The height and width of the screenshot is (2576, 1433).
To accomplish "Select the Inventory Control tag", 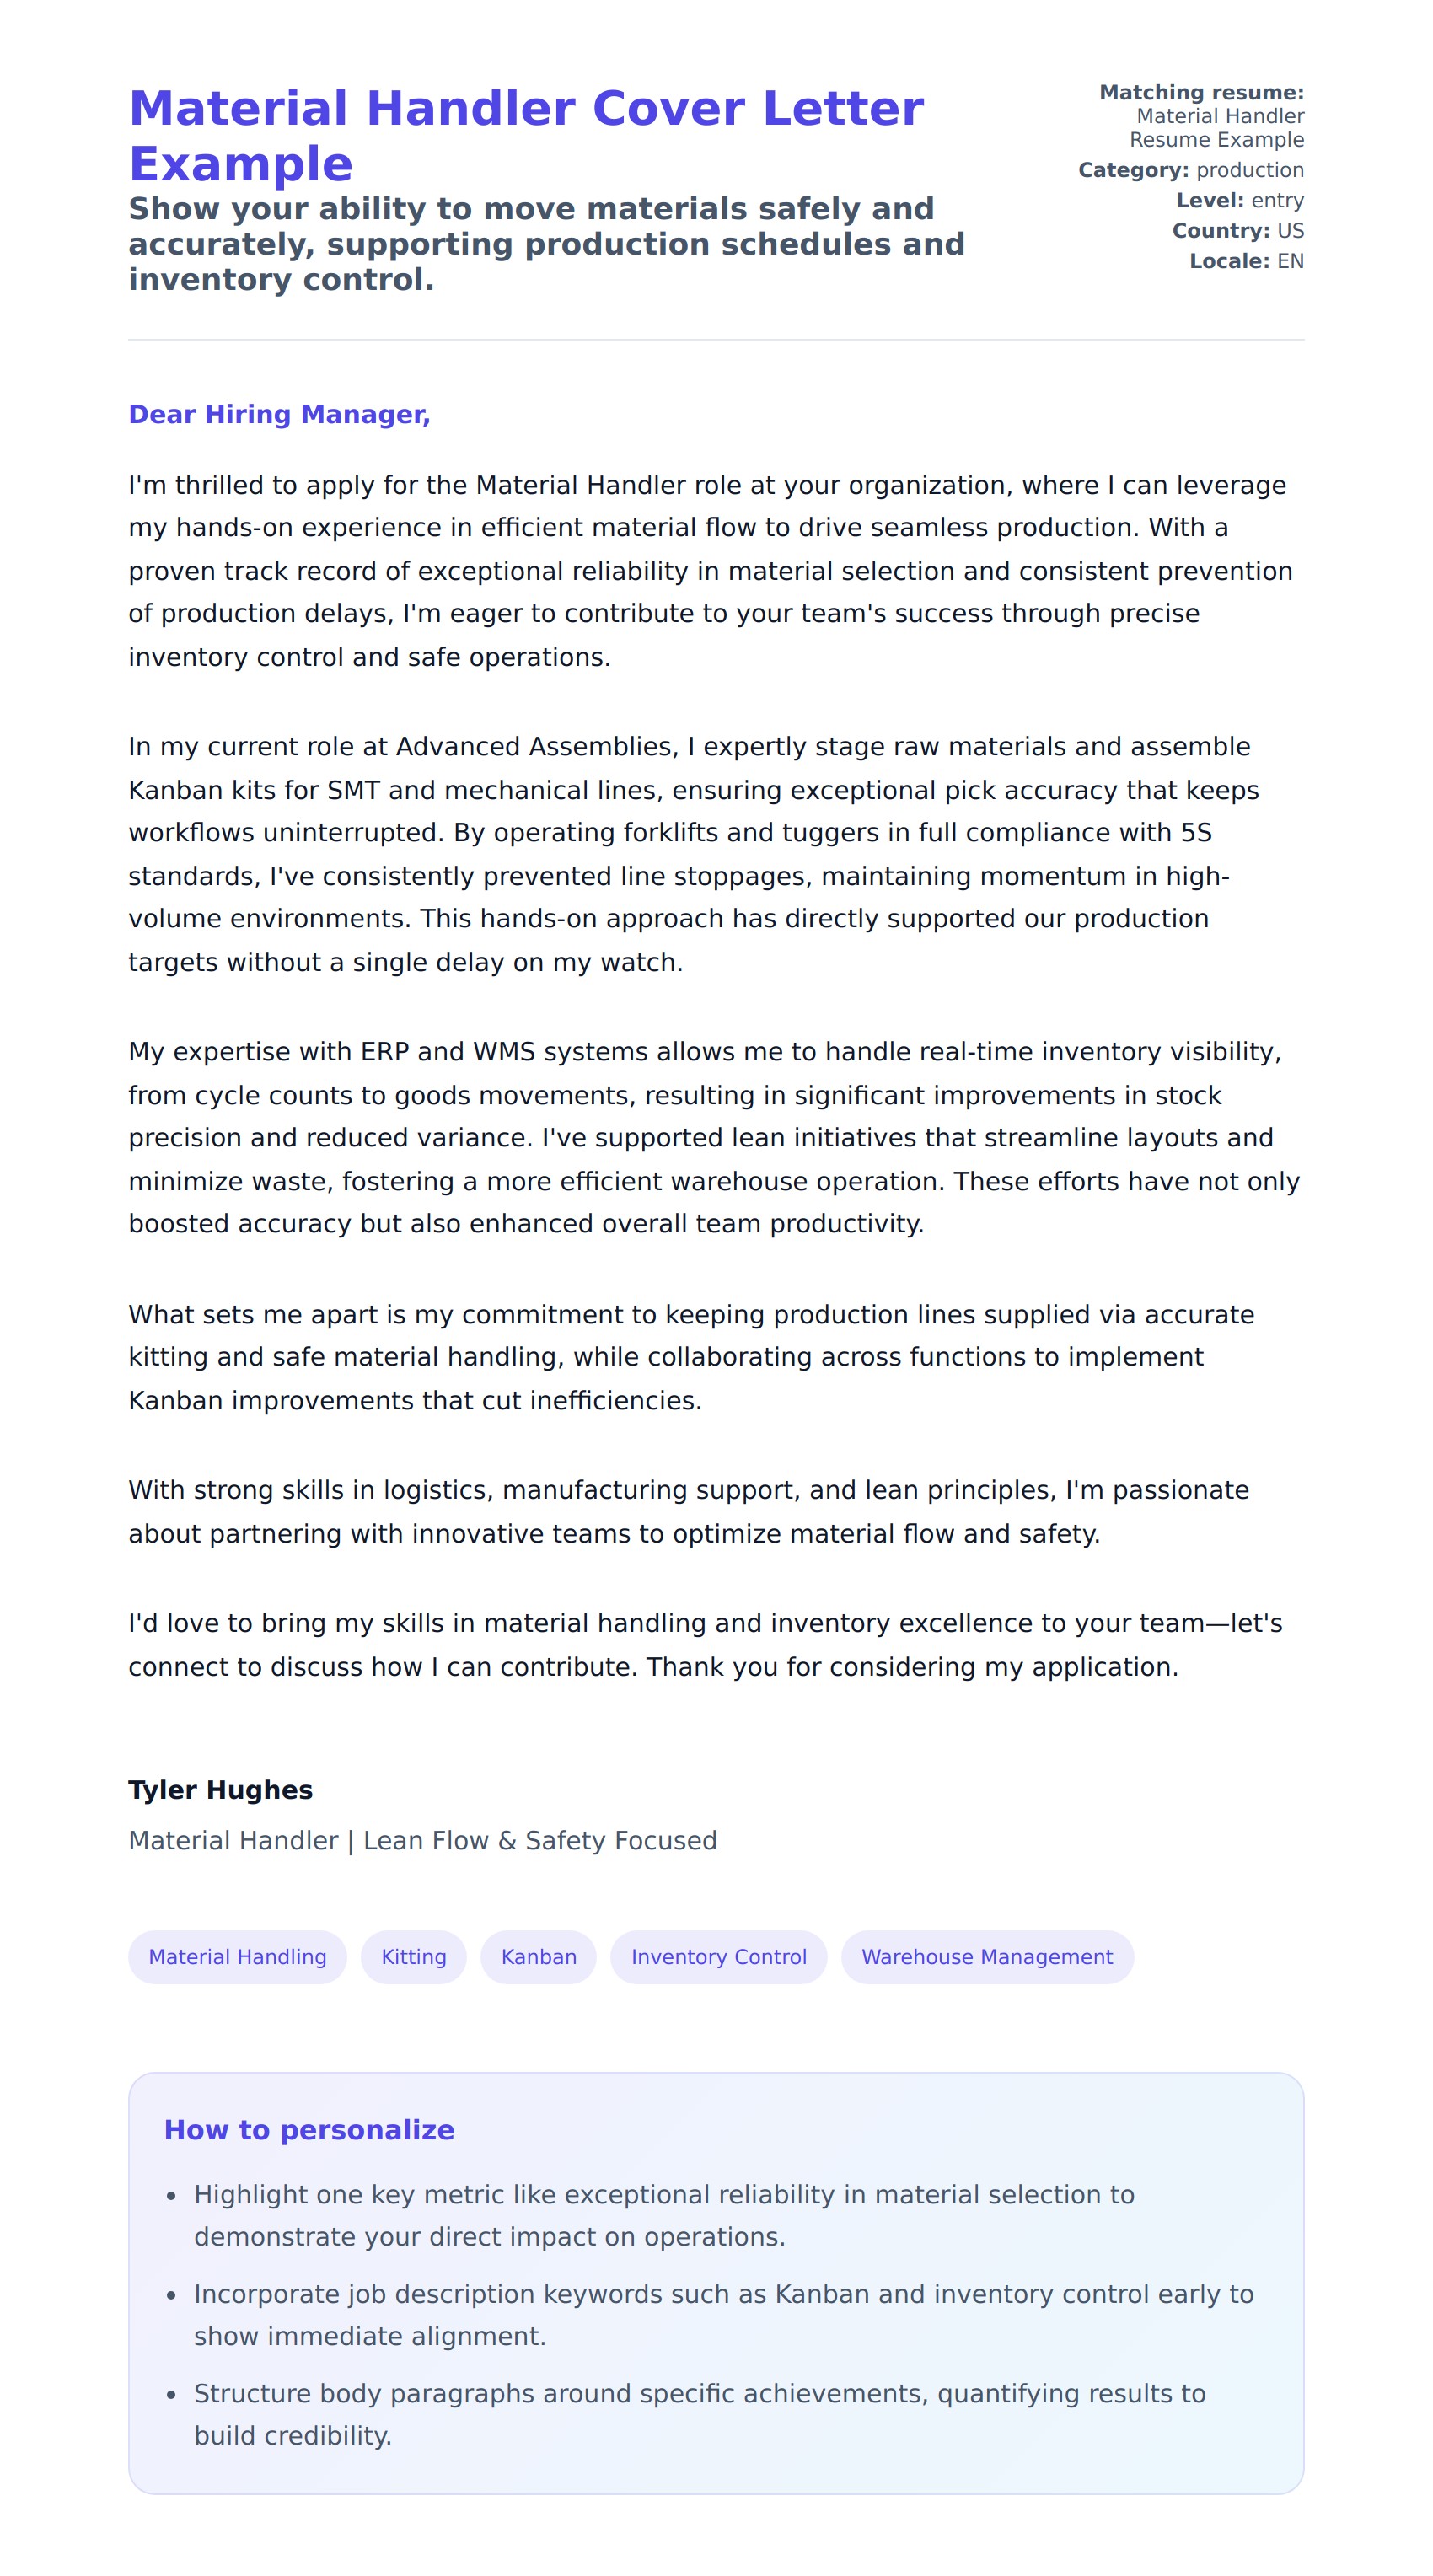I will [718, 1957].
